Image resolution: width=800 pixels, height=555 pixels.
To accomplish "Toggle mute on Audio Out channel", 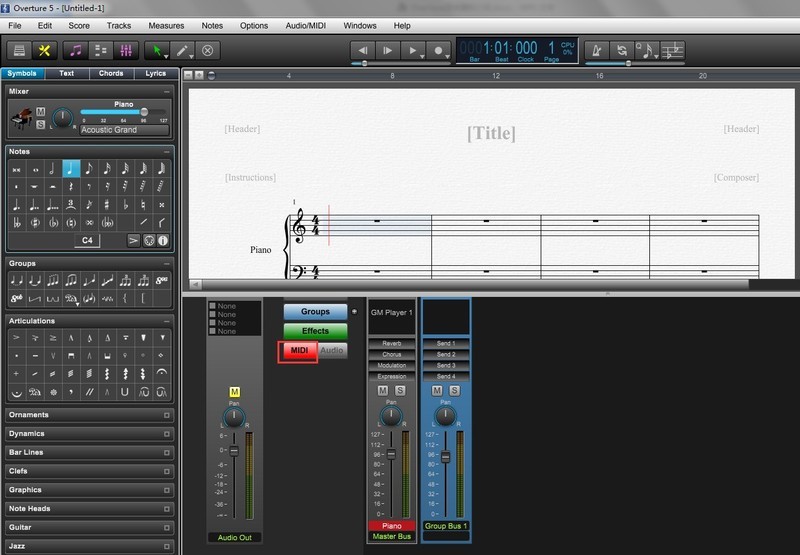I will (234, 391).
